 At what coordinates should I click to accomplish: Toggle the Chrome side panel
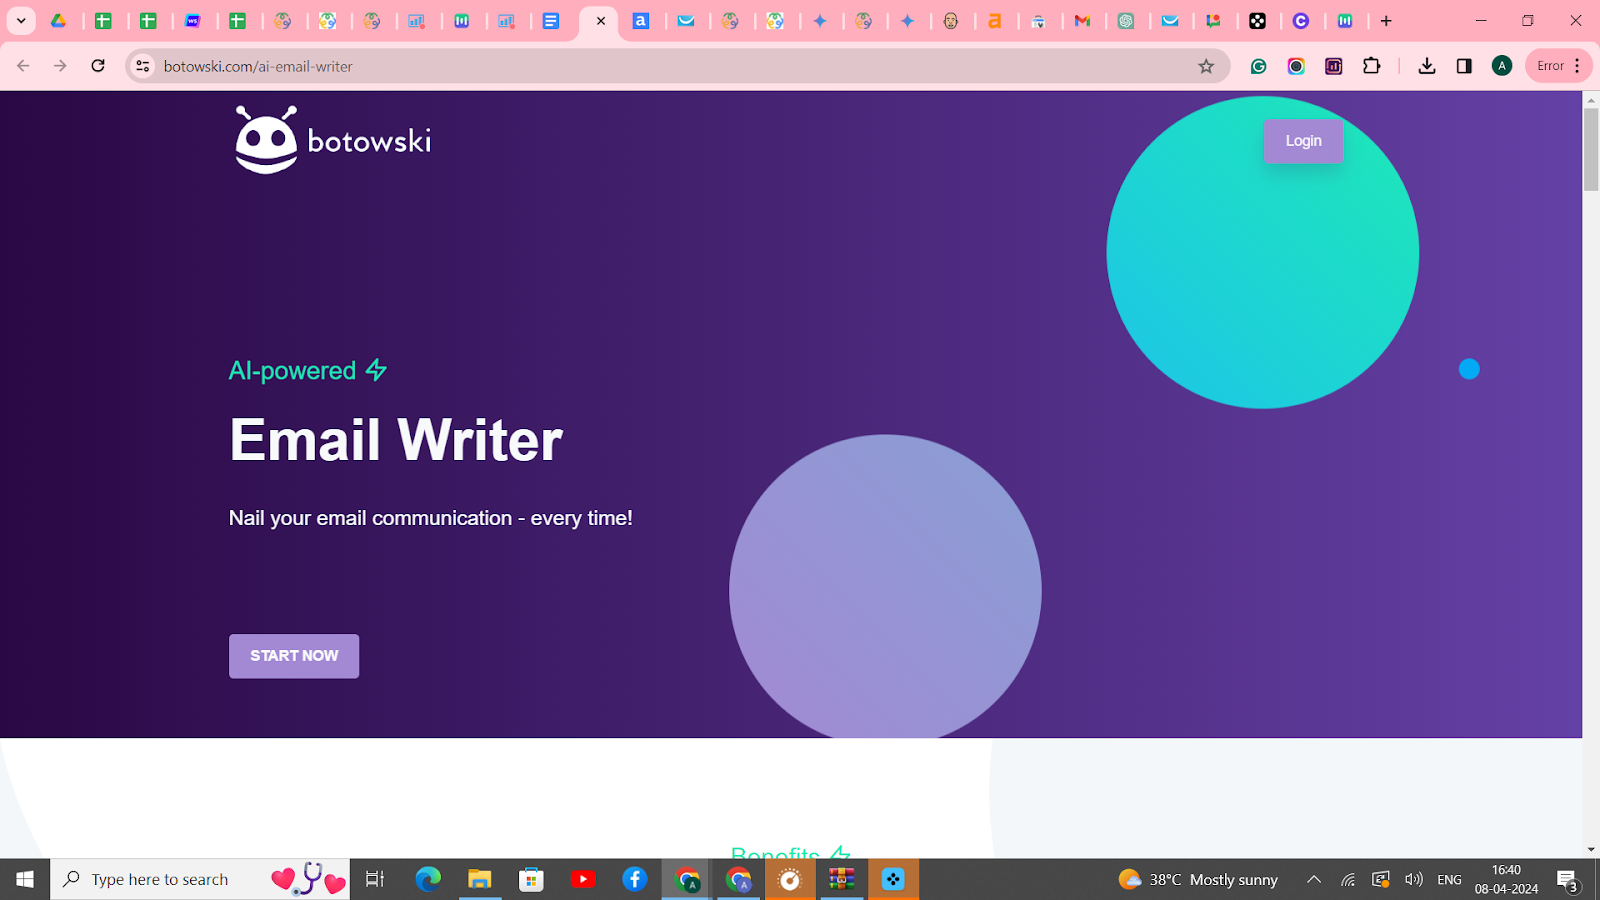pyautogui.click(x=1464, y=66)
